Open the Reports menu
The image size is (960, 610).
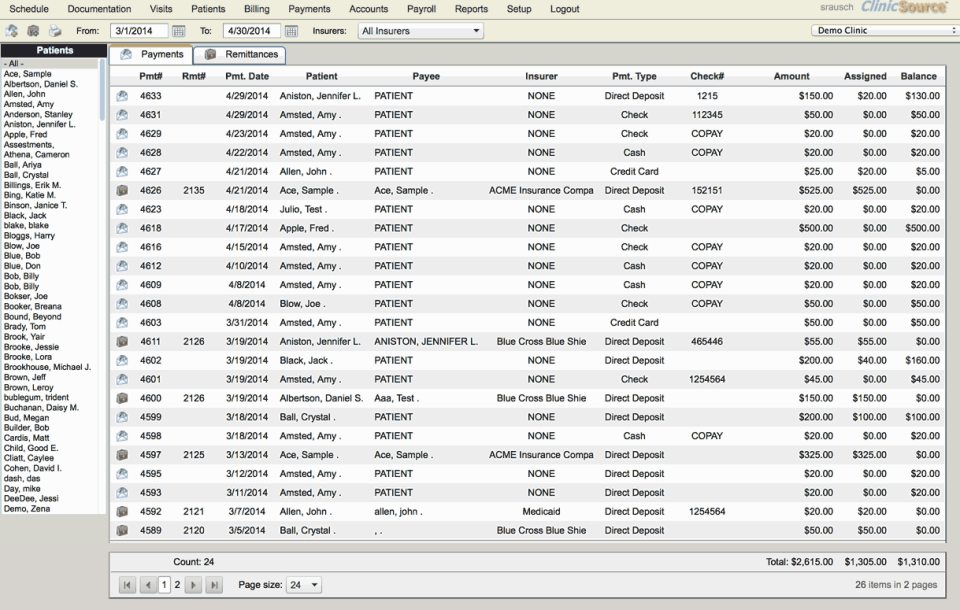tap(471, 9)
